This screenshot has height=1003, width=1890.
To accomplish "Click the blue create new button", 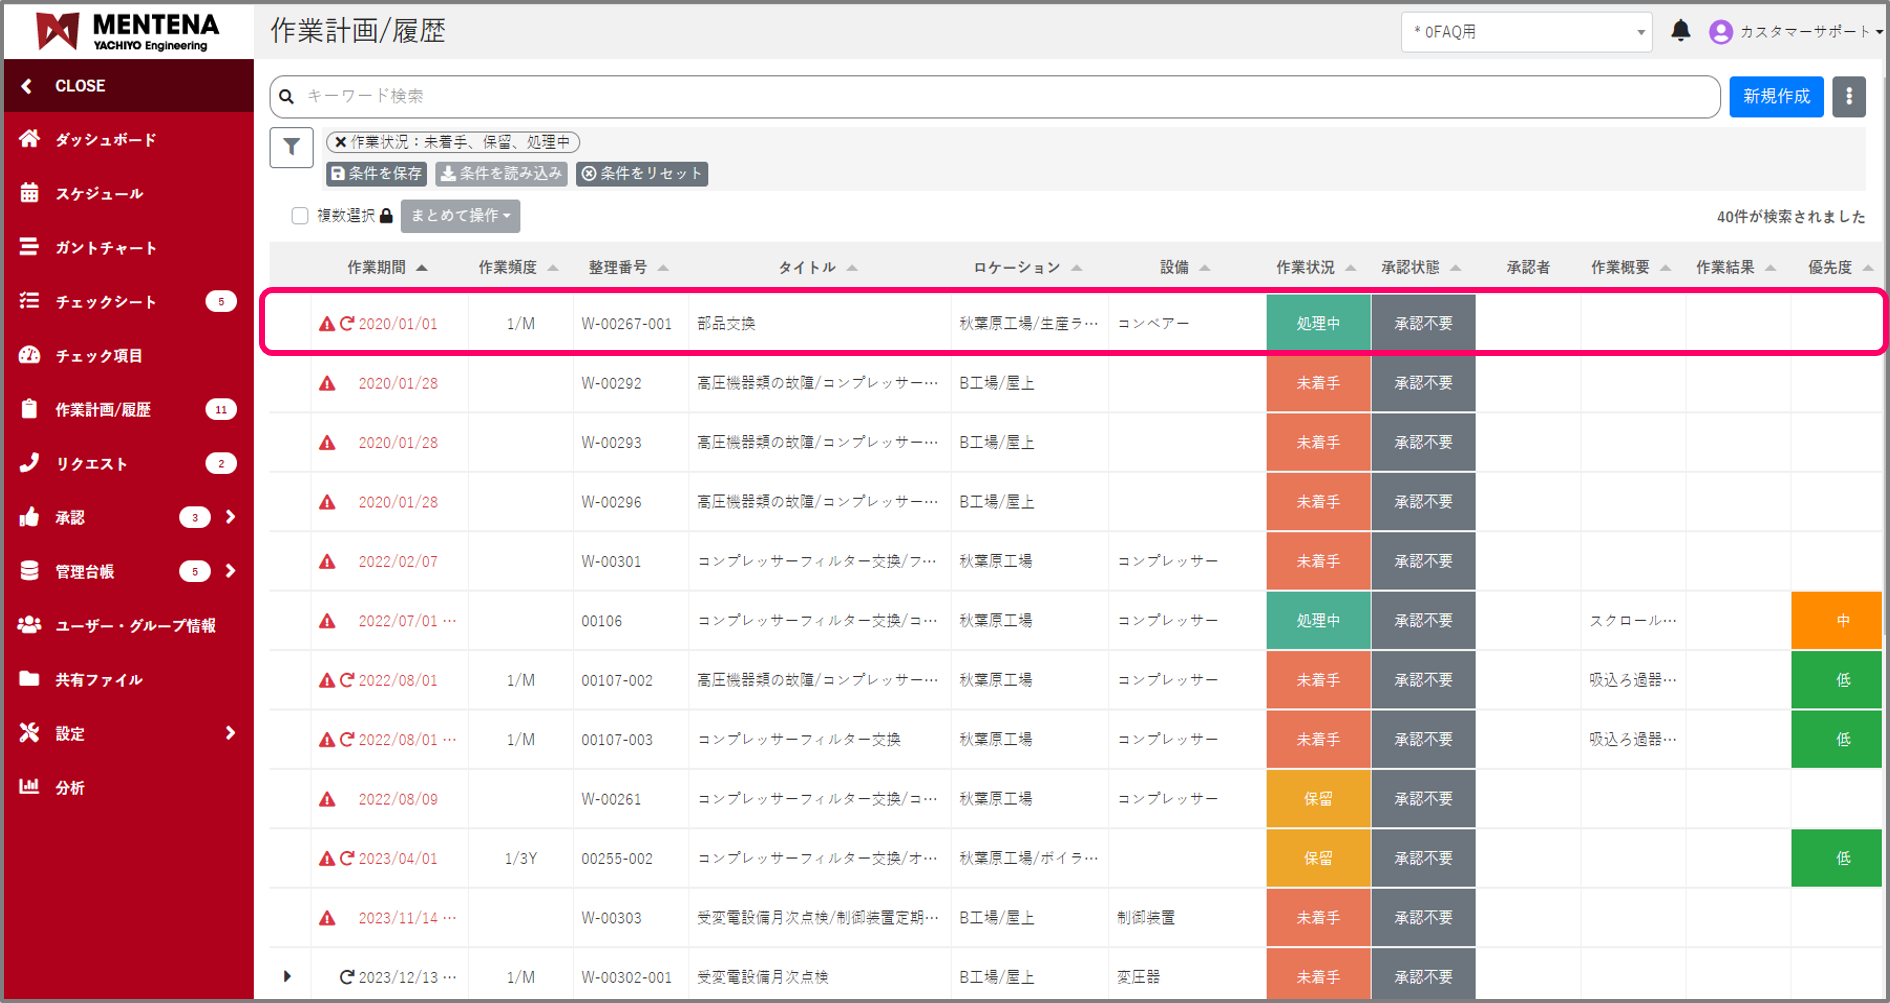I will [x=1775, y=97].
